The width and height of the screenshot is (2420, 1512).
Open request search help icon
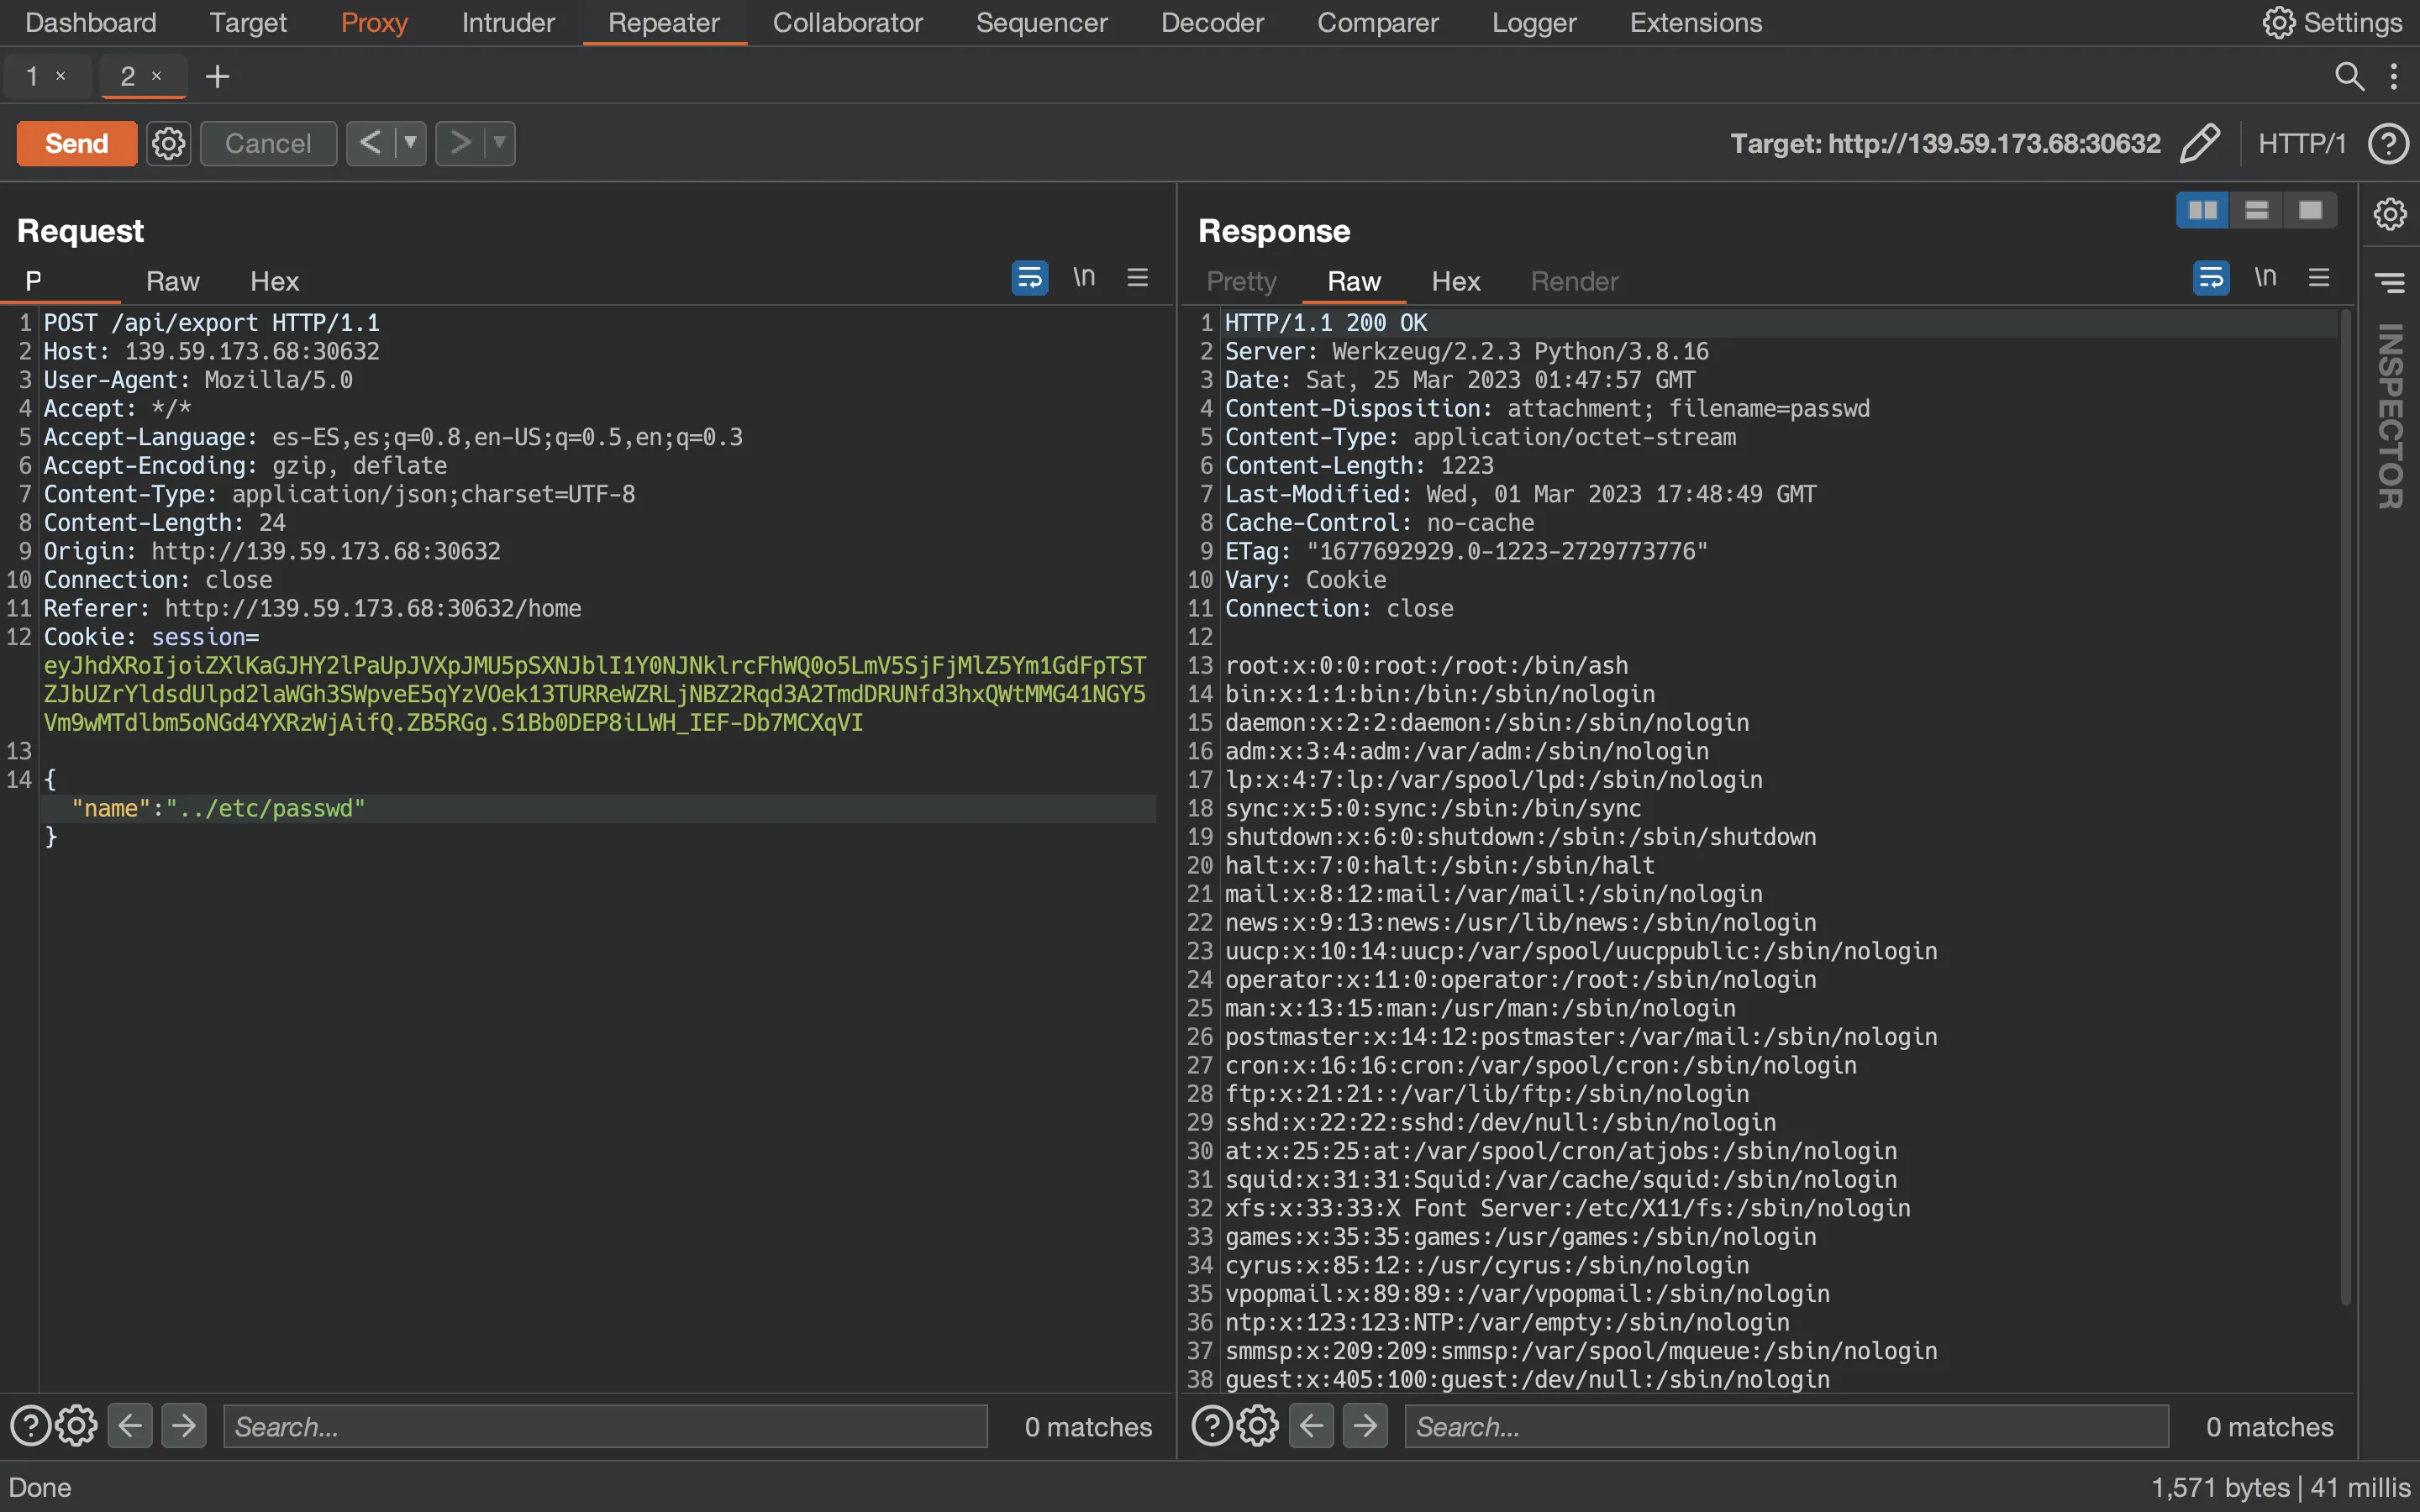pos(30,1426)
